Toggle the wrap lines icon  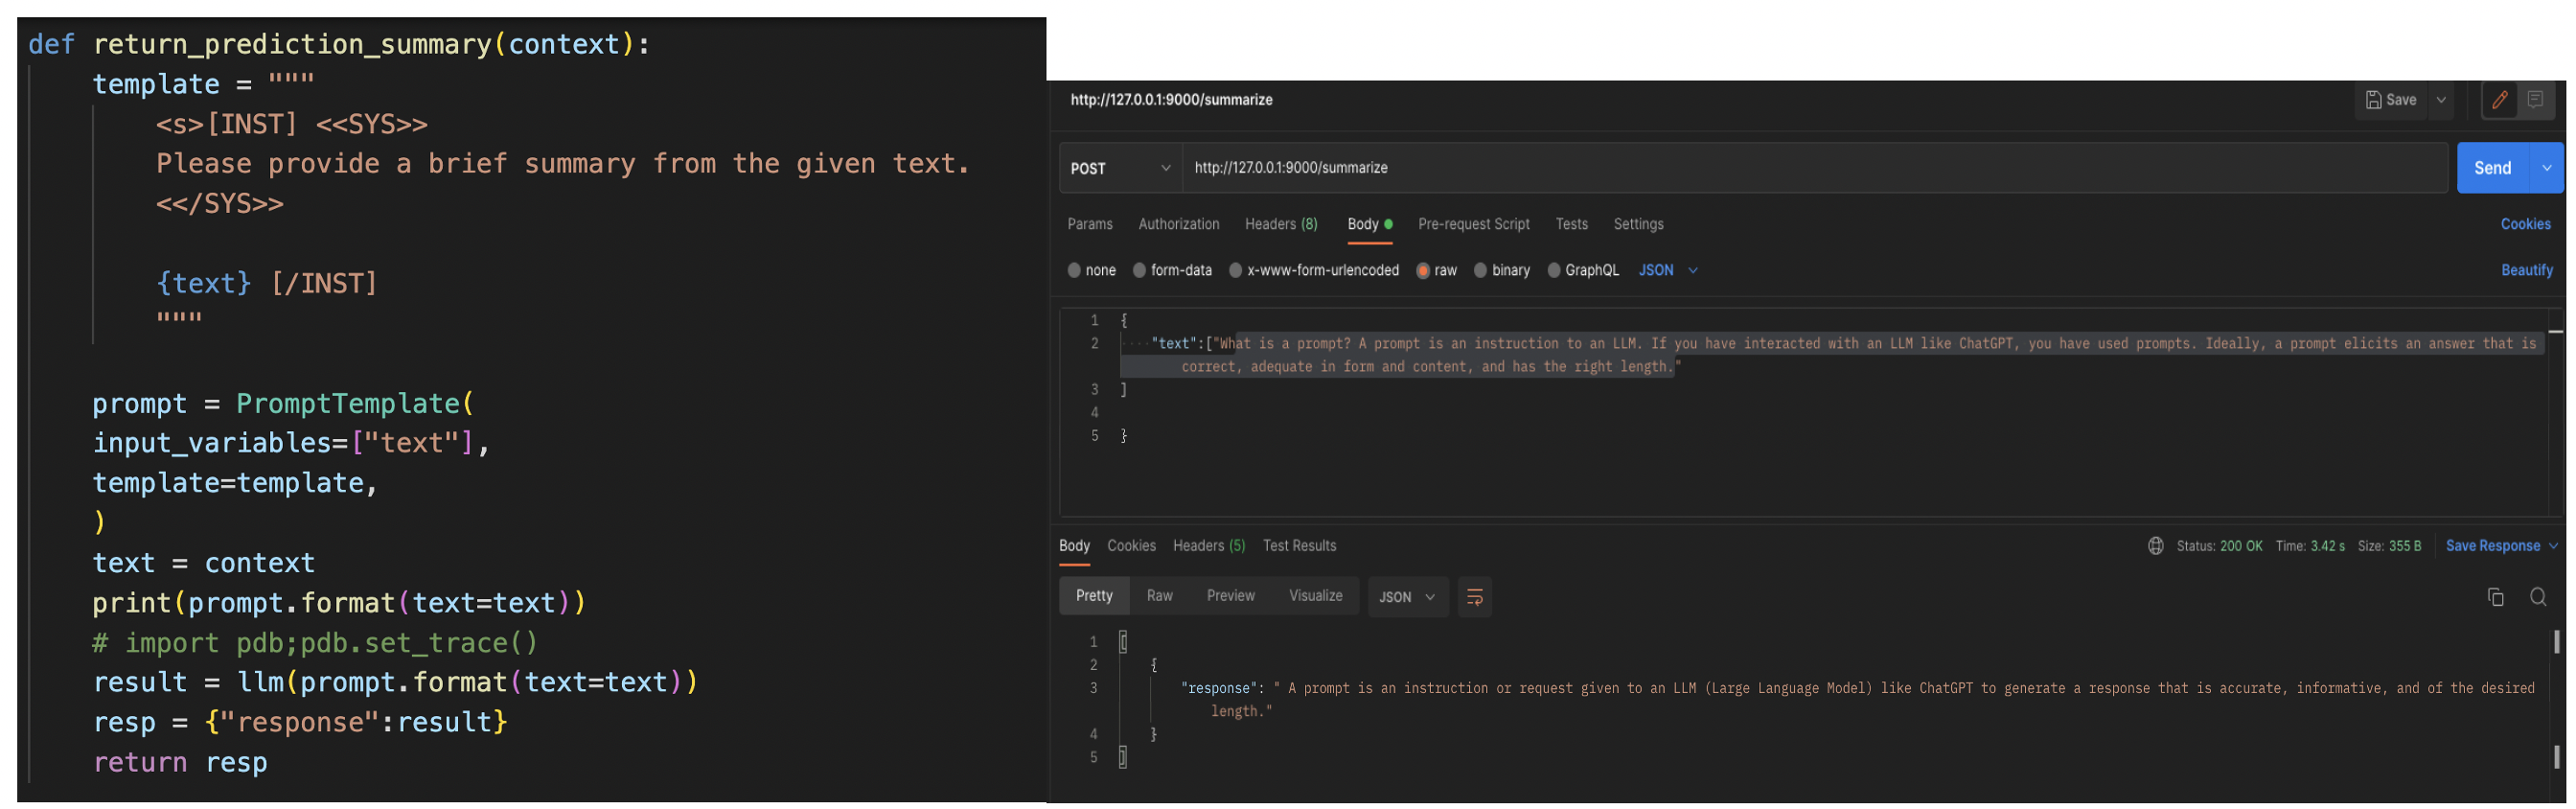1474,597
